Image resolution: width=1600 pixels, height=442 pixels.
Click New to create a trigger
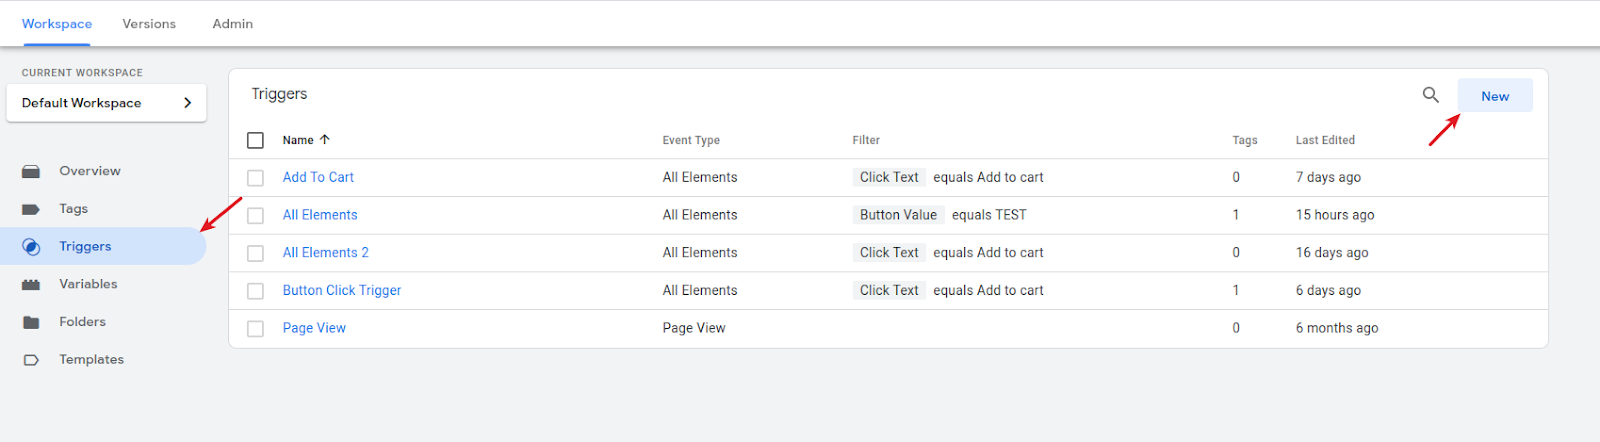pos(1494,96)
